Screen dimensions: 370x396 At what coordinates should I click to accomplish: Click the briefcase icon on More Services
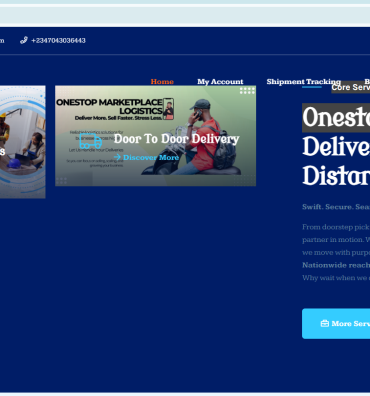coord(324,324)
